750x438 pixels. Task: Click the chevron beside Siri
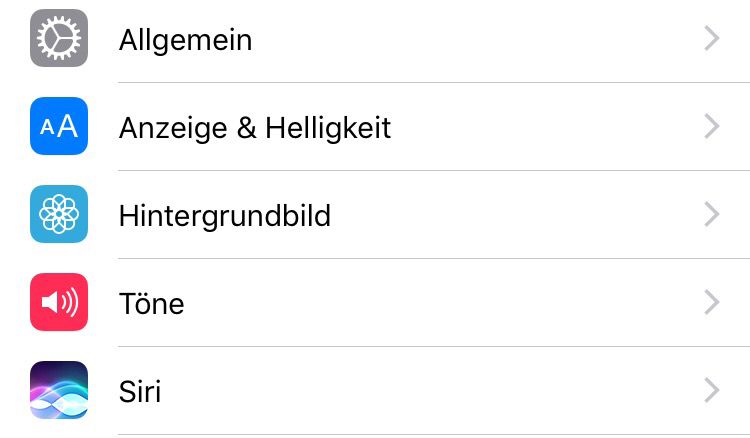712,390
